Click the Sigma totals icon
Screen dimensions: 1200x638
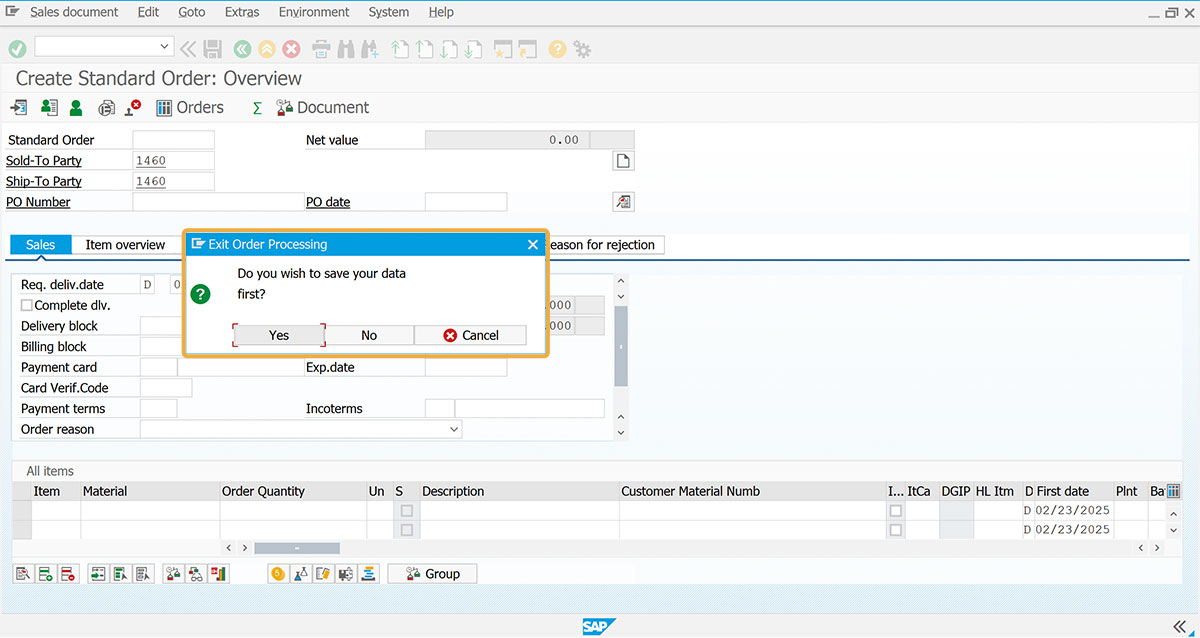click(257, 108)
